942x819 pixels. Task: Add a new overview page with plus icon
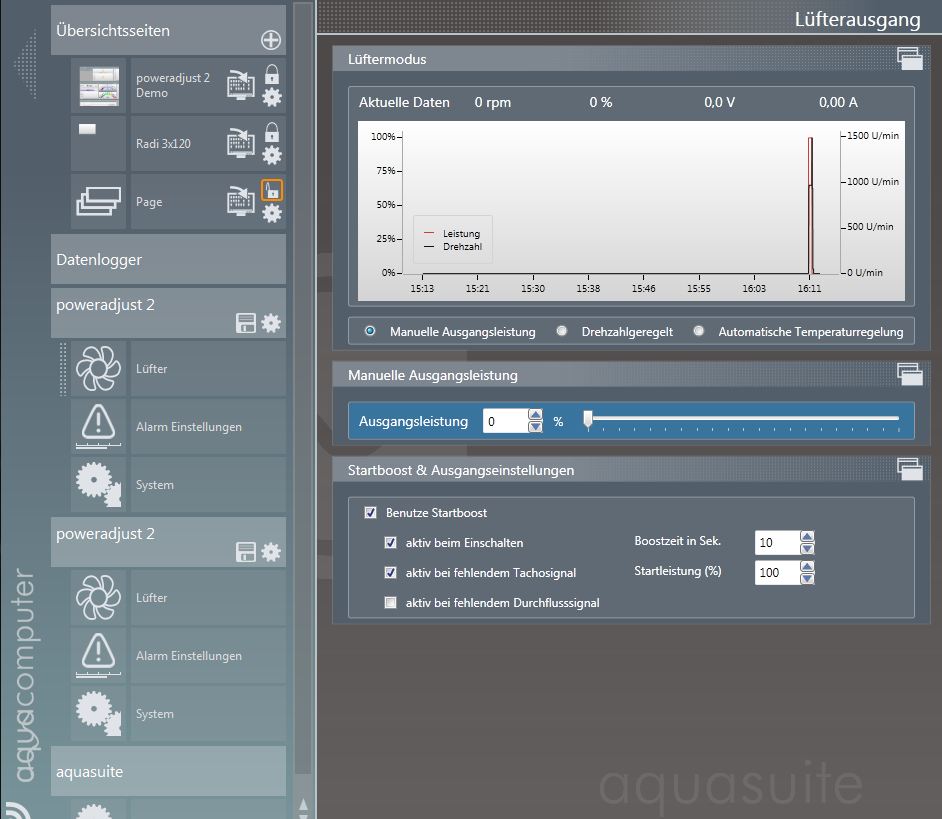tap(271, 40)
